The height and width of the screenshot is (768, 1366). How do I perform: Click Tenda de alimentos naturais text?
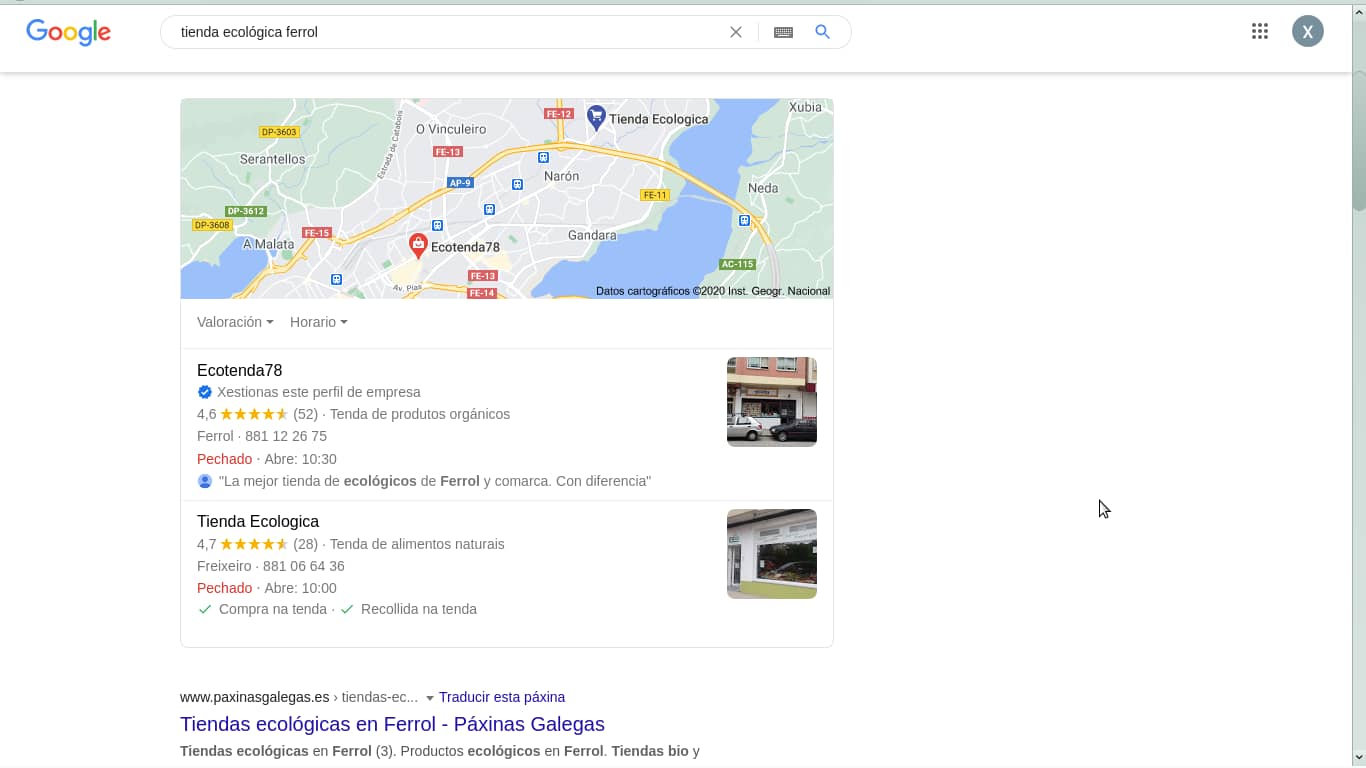[417, 544]
